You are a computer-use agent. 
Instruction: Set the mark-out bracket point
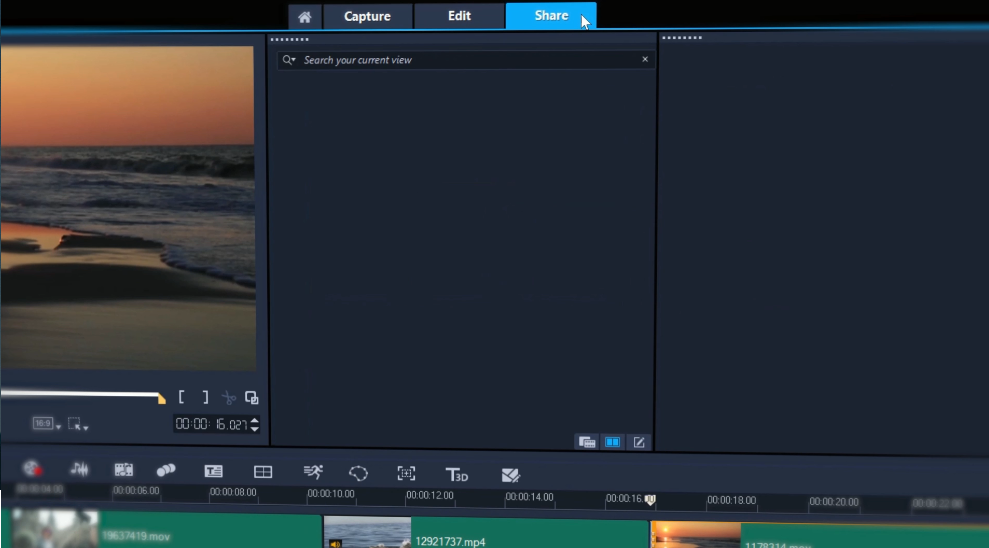(x=205, y=397)
